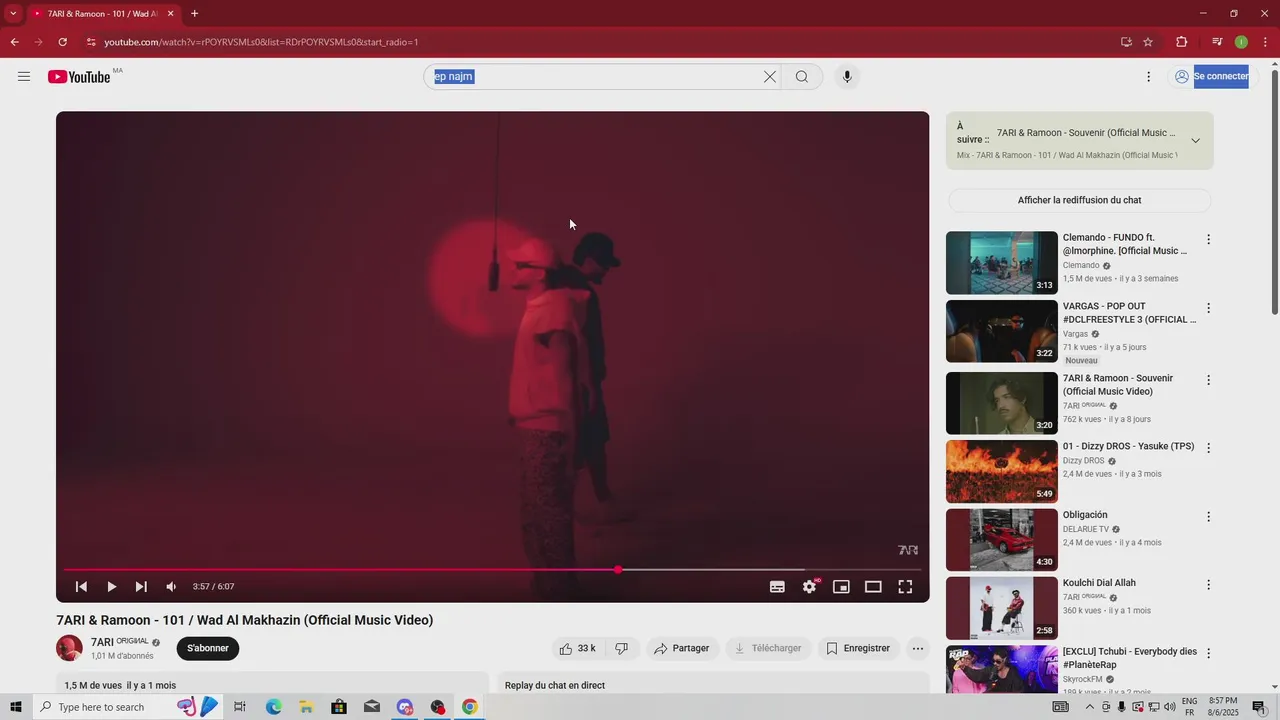Toggle subtitles with the captions icon
1280x720 pixels.
point(777,587)
